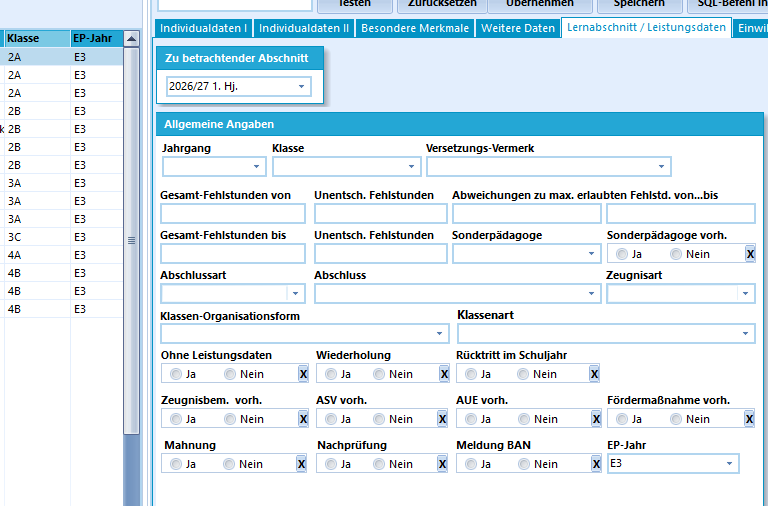Clear Ohne Leistungsdaten choice via X
Viewport: 768px width, 506px height.
(x=303, y=374)
